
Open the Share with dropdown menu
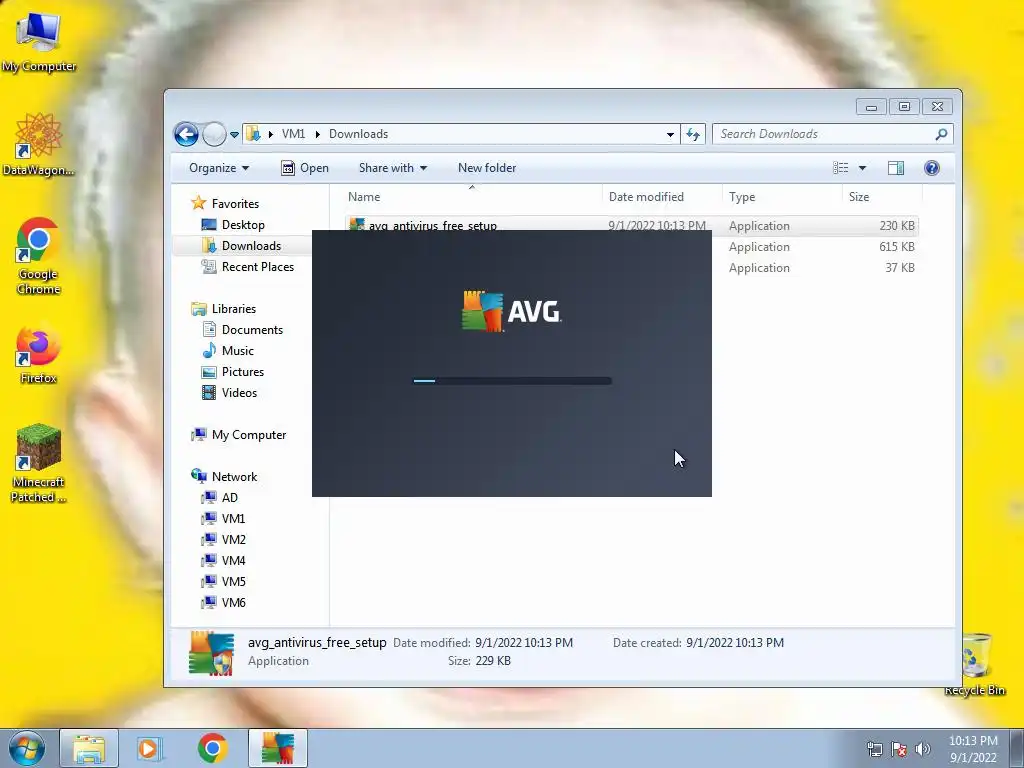pos(392,168)
